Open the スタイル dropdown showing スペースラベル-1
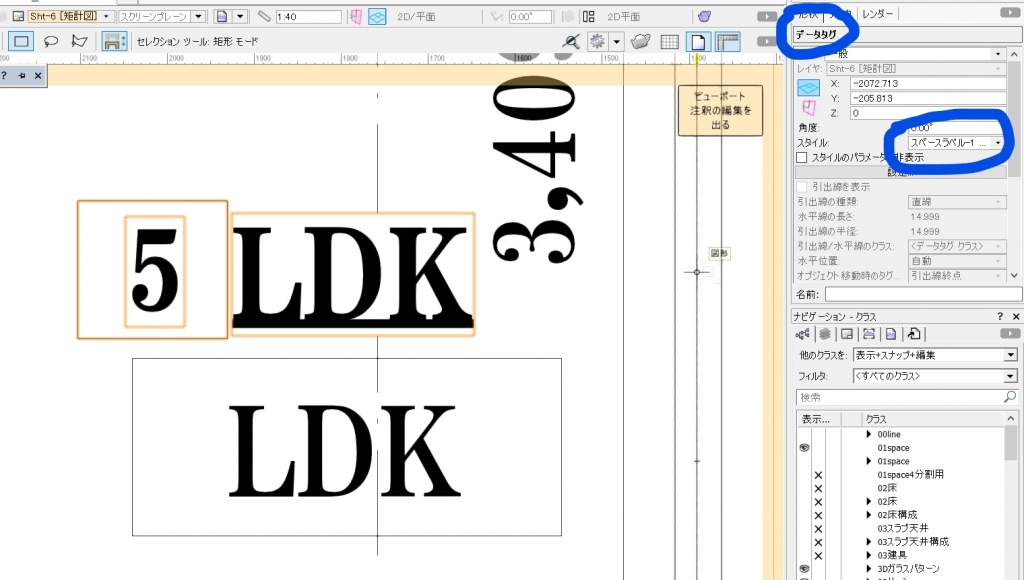The height and width of the screenshot is (580, 1024). 949,143
